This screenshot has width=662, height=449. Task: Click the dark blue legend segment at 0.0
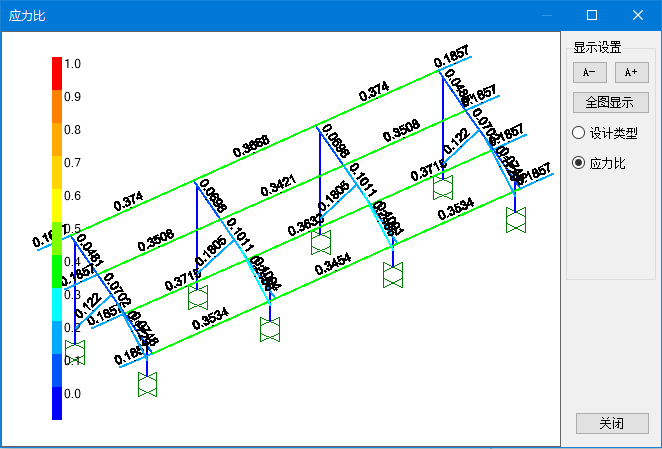click(57, 402)
